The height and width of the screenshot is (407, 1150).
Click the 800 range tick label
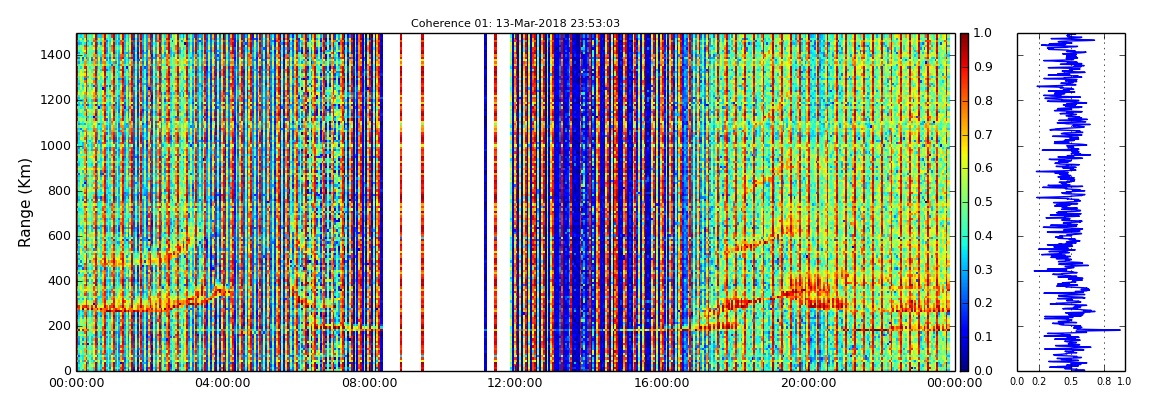[x=59, y=191]
